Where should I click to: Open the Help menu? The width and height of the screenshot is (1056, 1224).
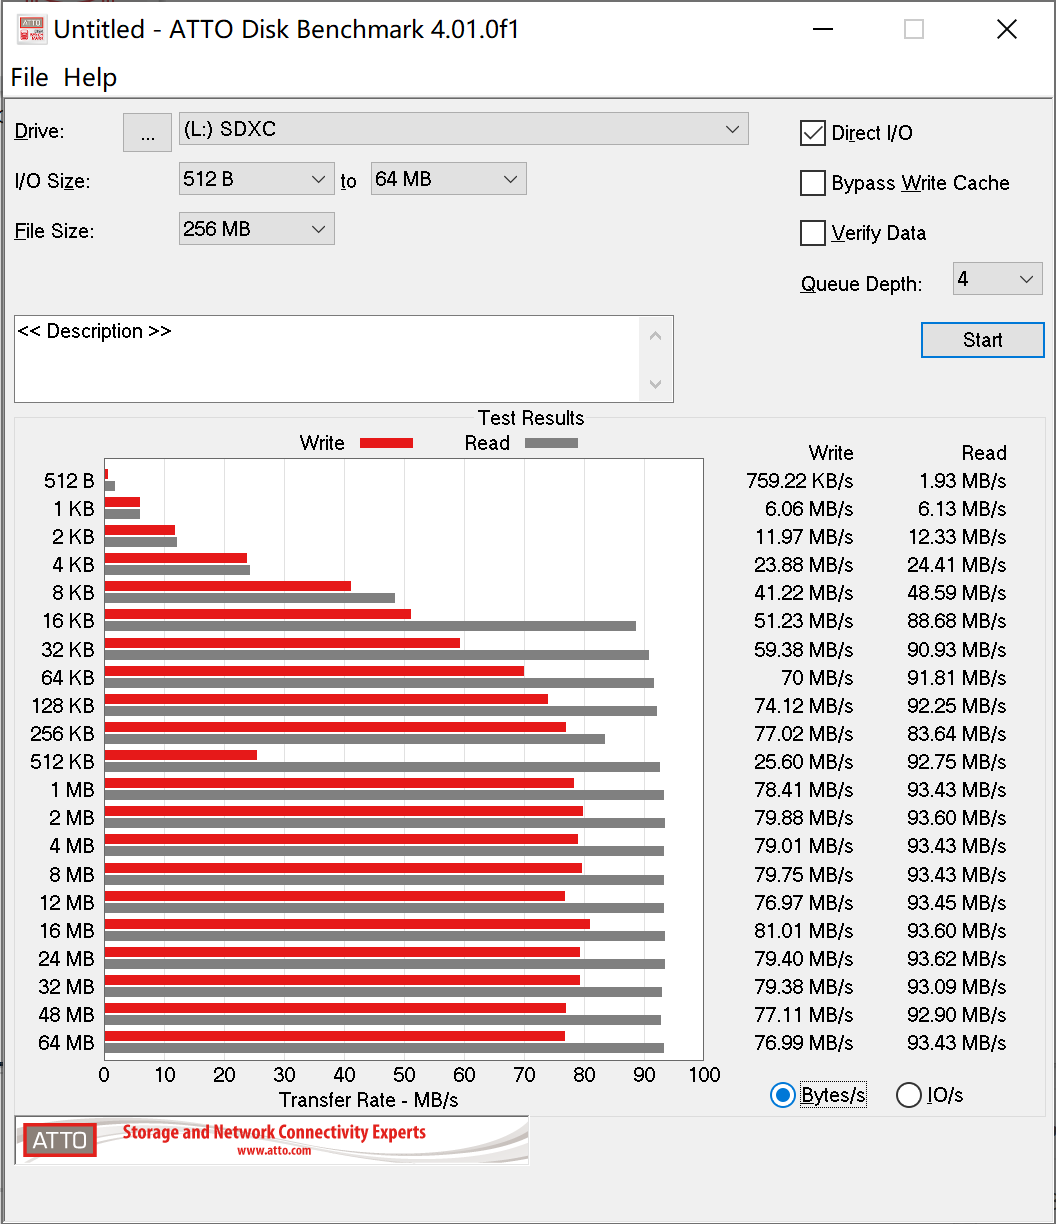(90, 77)
